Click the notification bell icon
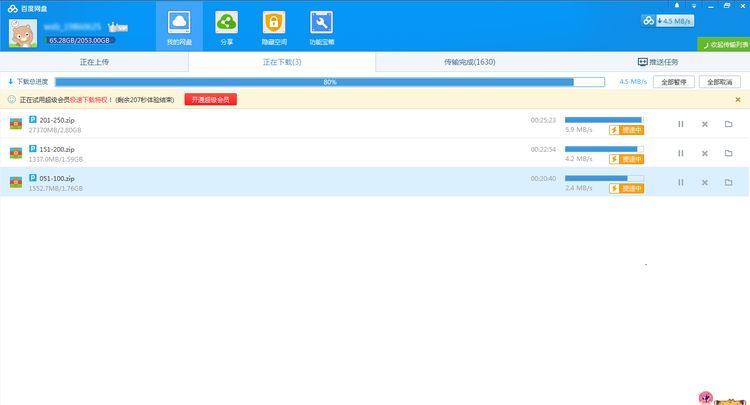Screen dimensions: 750x405 pos(677,6)
